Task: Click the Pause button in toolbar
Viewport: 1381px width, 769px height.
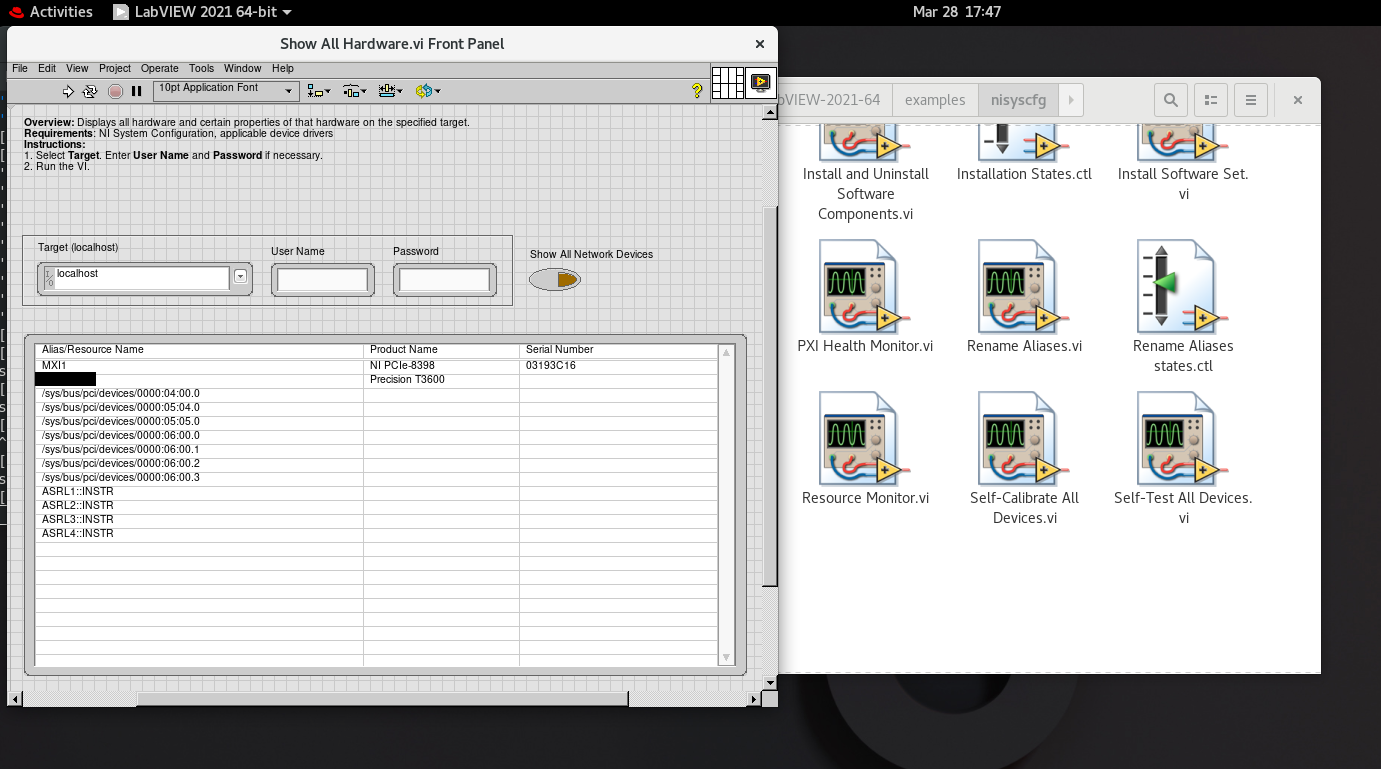Action: pyautogui.click(x=137, y=91)
